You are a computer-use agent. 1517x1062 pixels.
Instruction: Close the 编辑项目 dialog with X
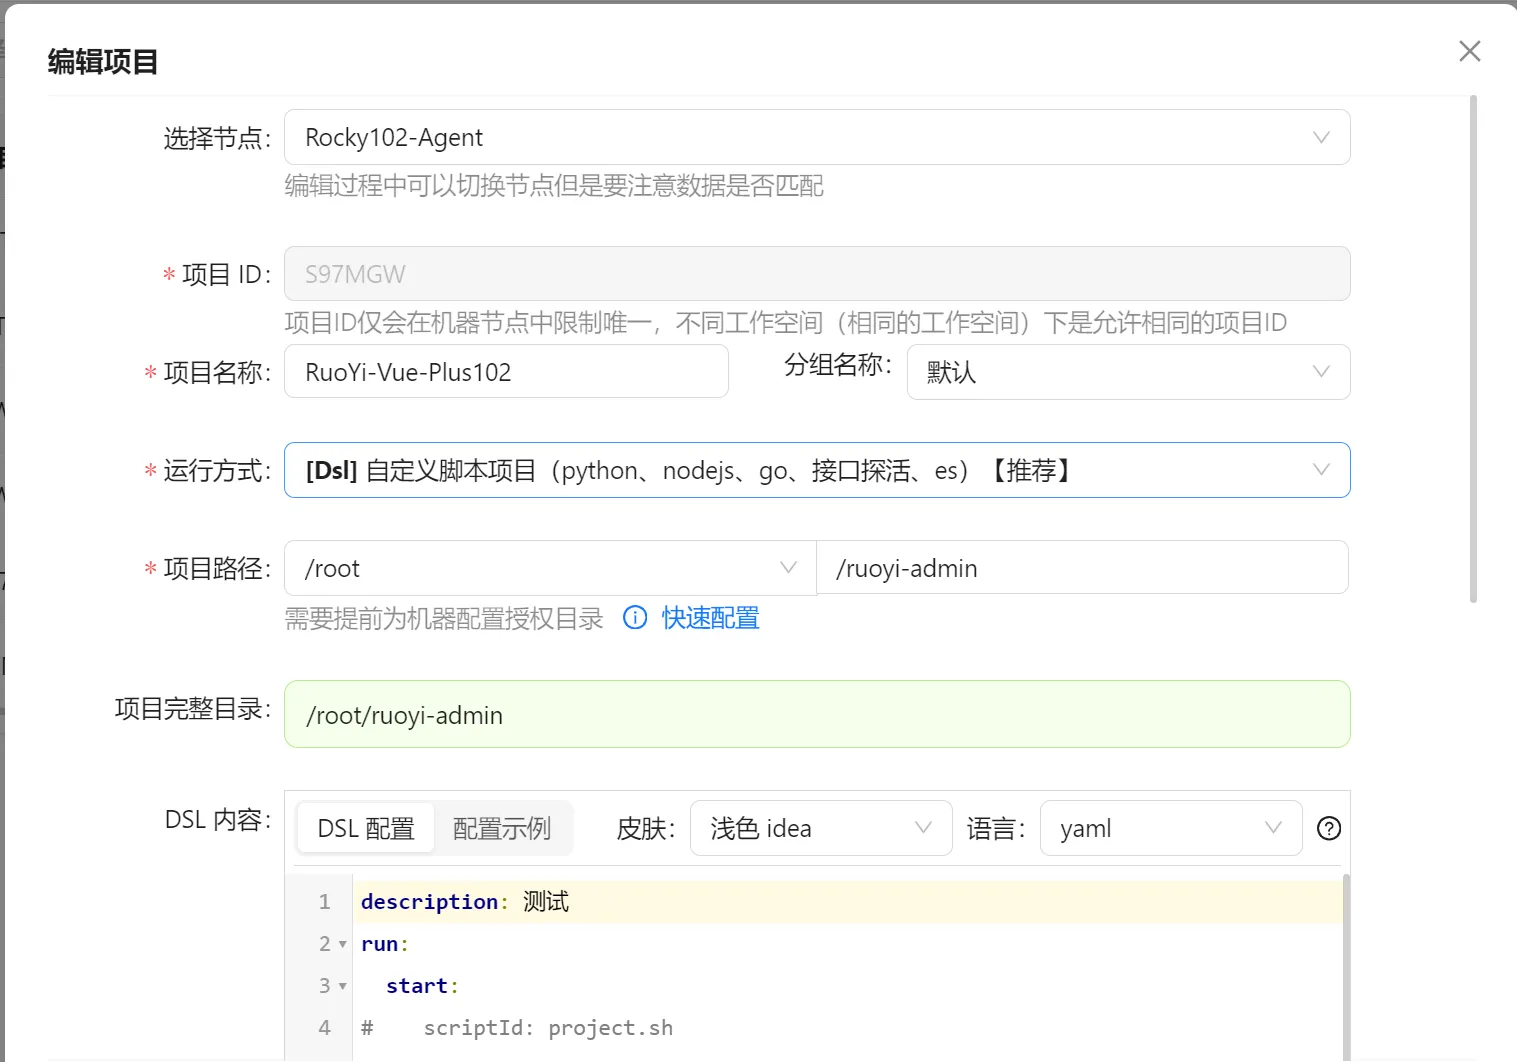1469,51
